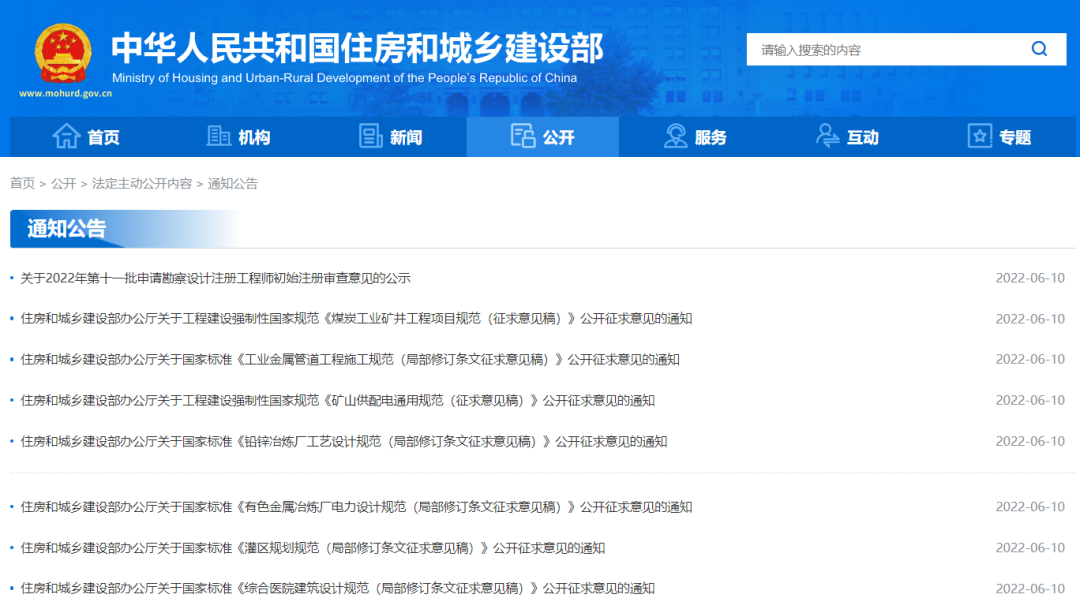Image resolution: width=1080 pixels, height=613 pixels.
Task: Click the star icon beside 专题
Action: 978,136
